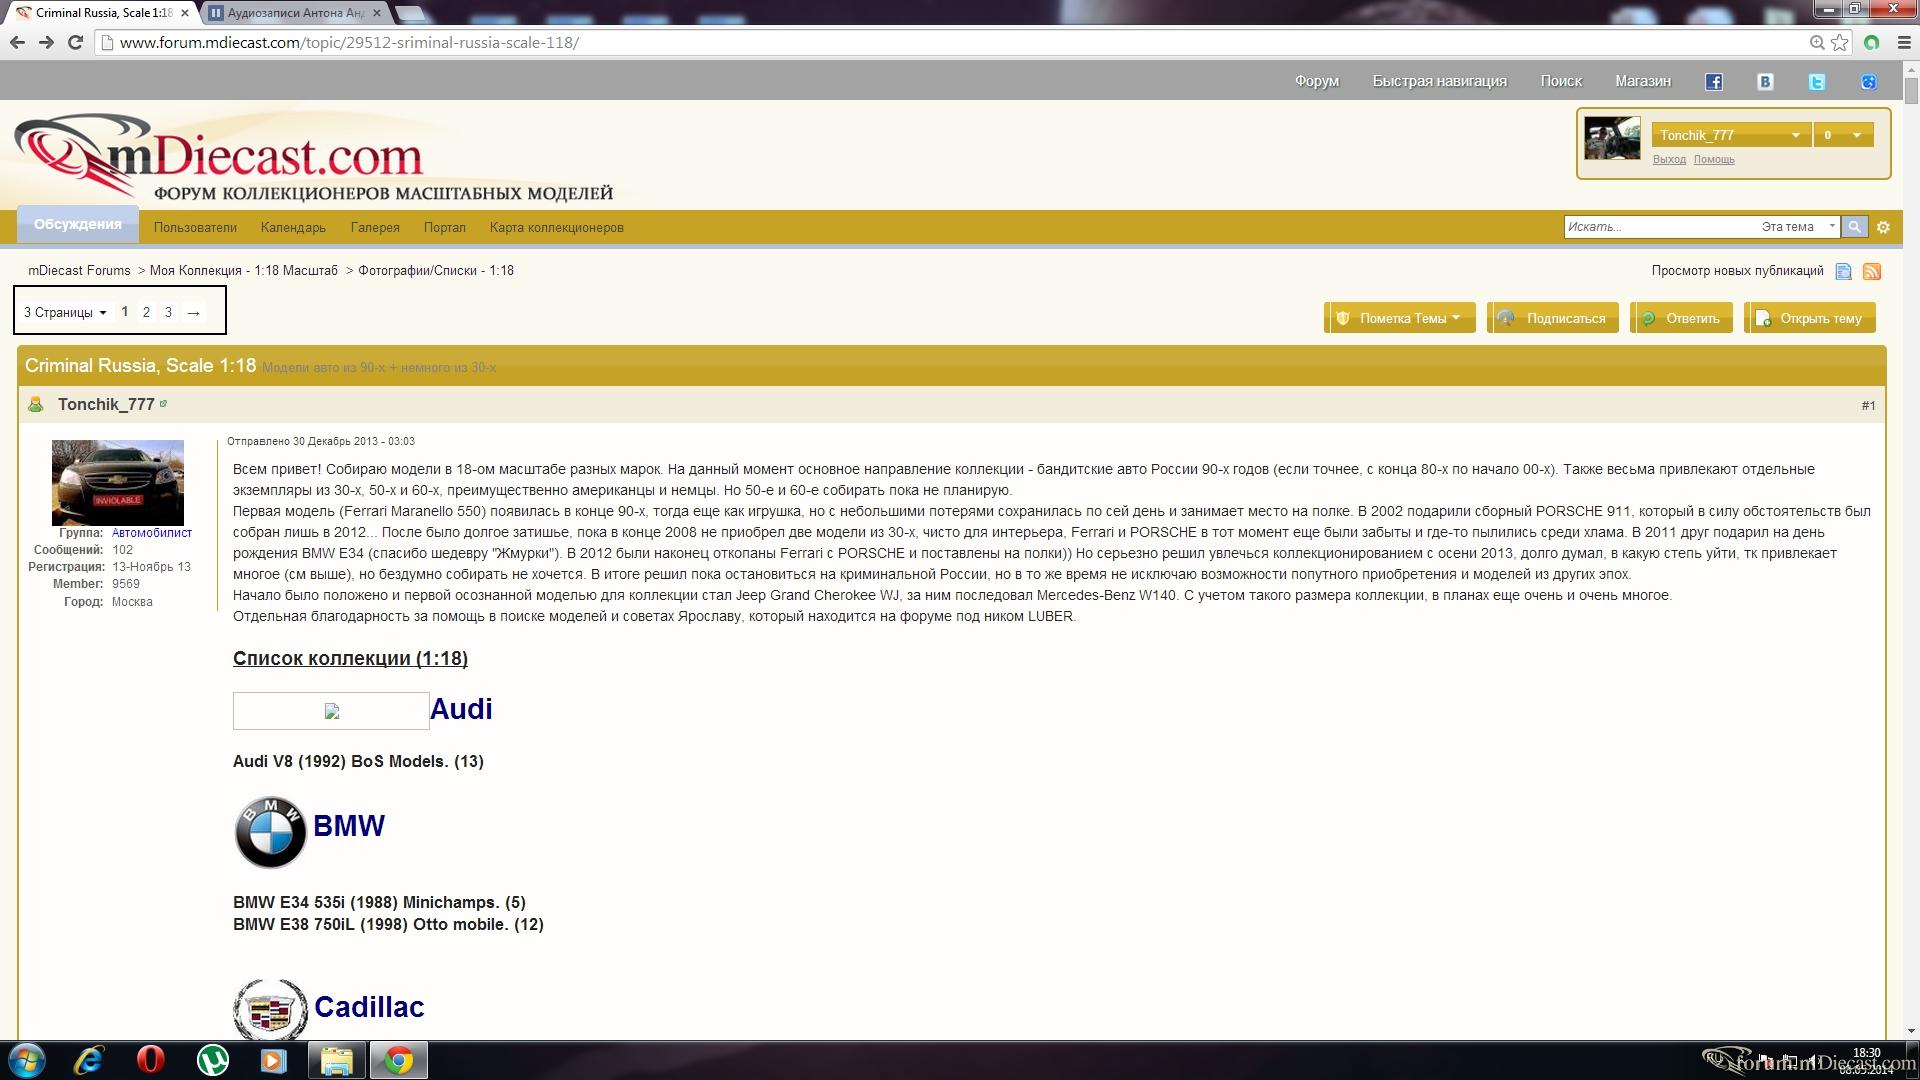The height and width of the screenshot is (1080, 1920).
Task: Click the user avatar in header panel
Action: [1612, 138]
